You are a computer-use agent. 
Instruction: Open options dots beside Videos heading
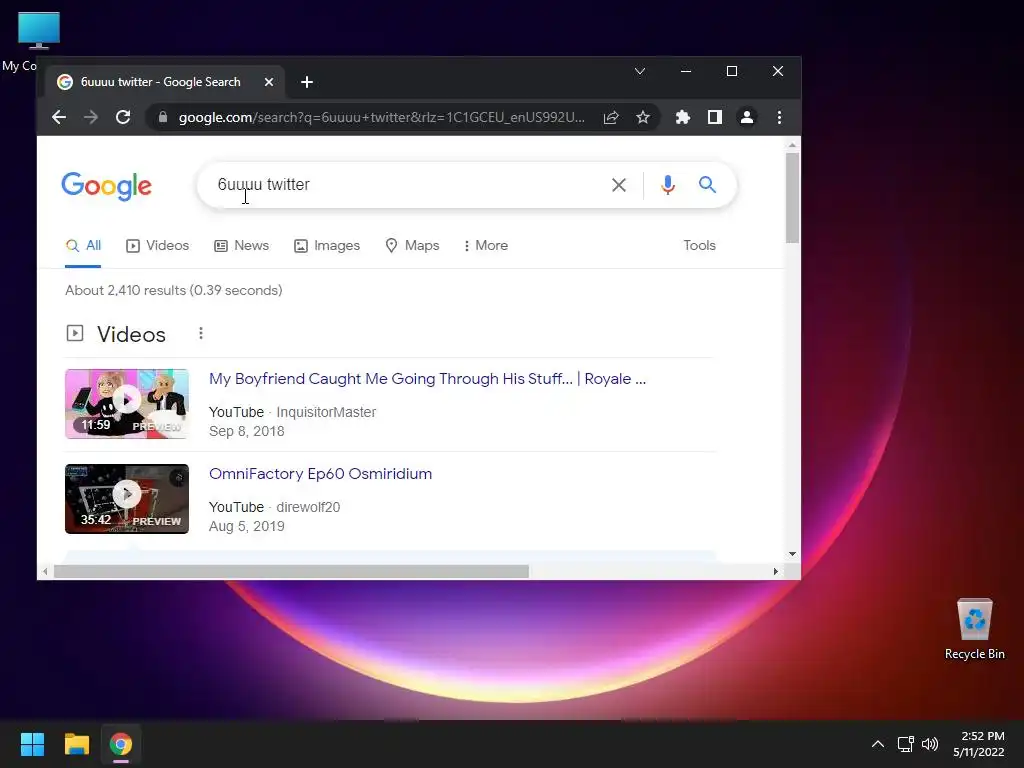click(200, 334)
